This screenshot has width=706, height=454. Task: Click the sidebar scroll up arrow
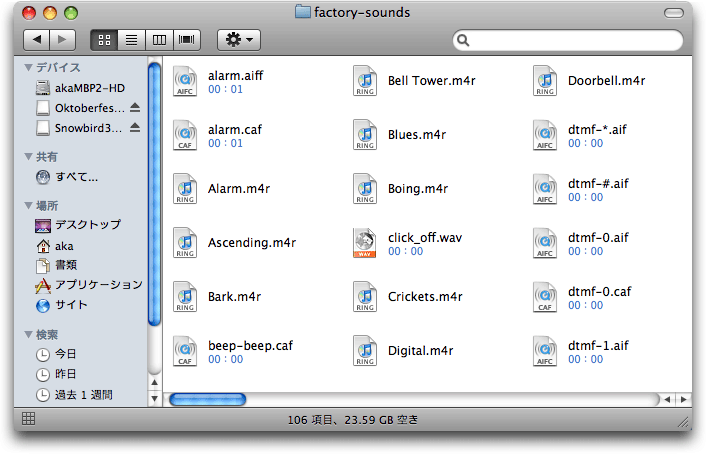click(x=154, y=382)
